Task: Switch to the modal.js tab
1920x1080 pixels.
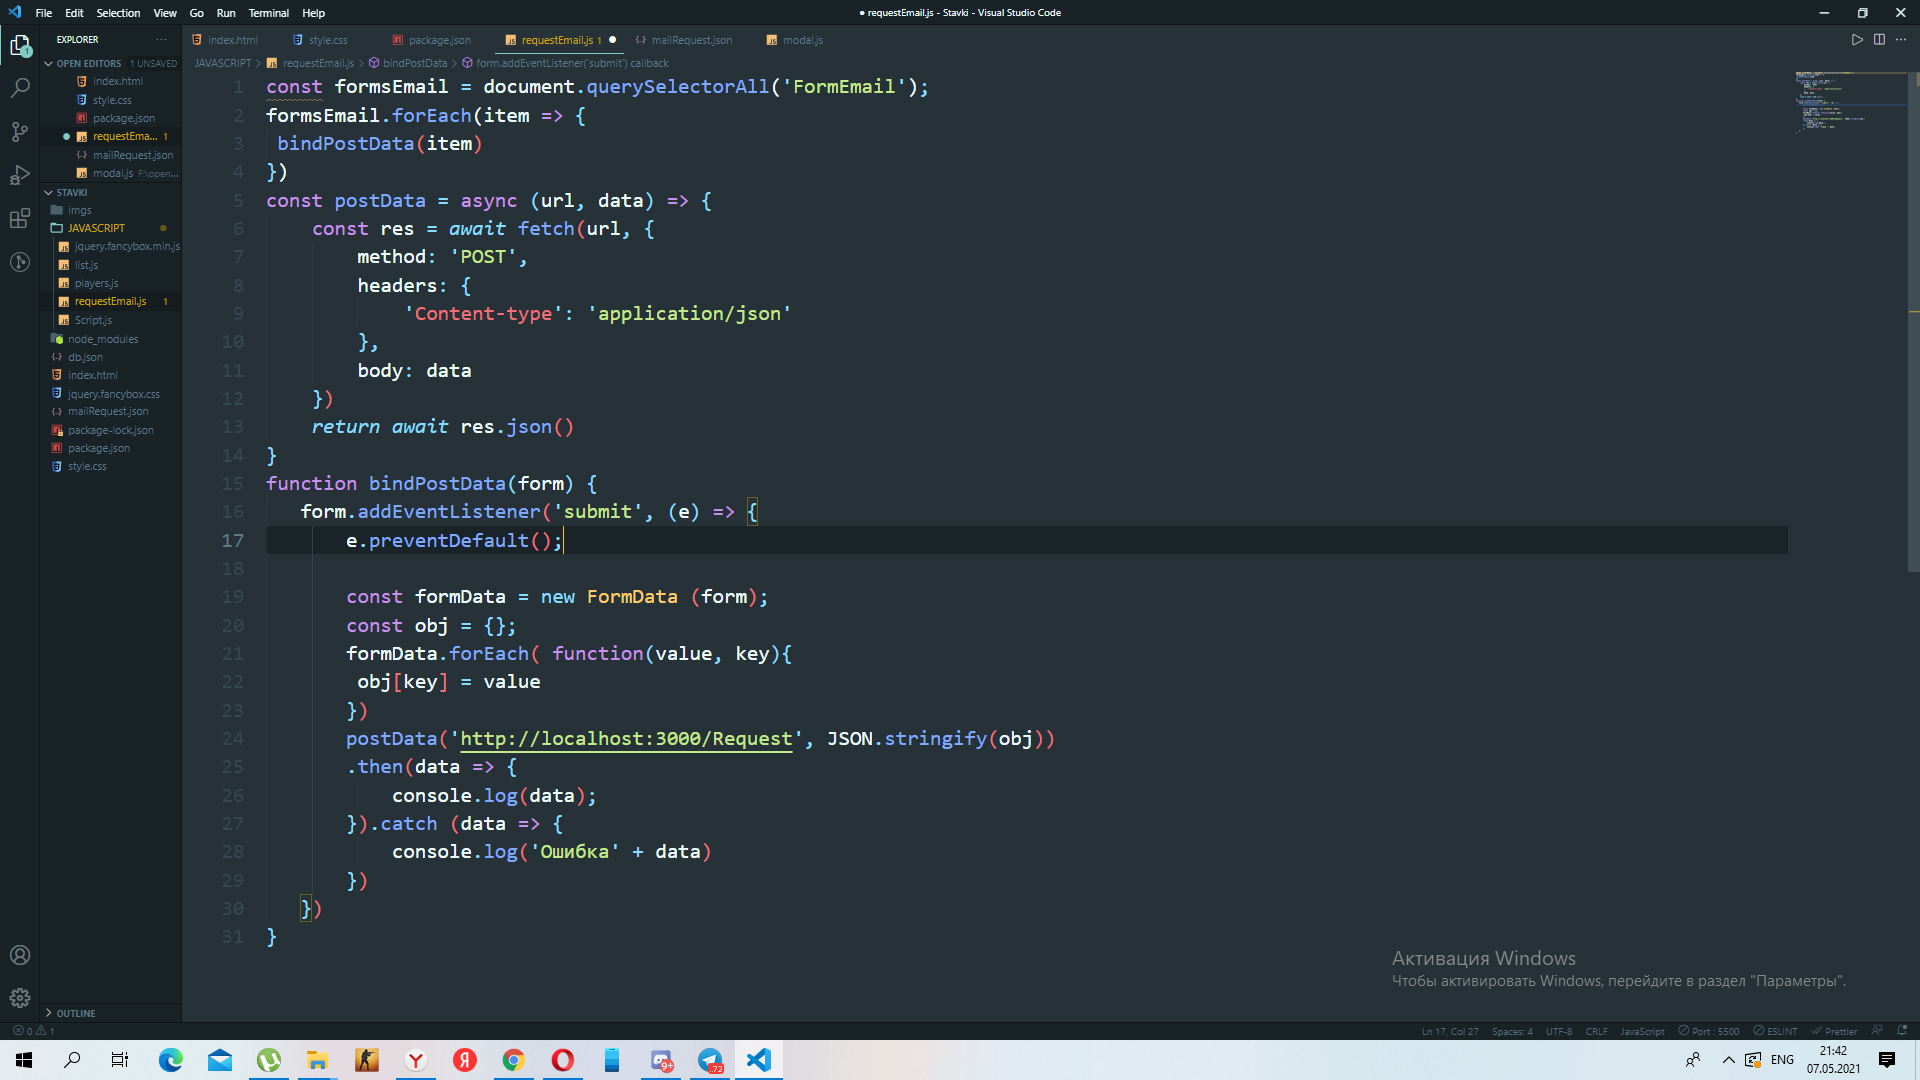Action: (802, 40)
